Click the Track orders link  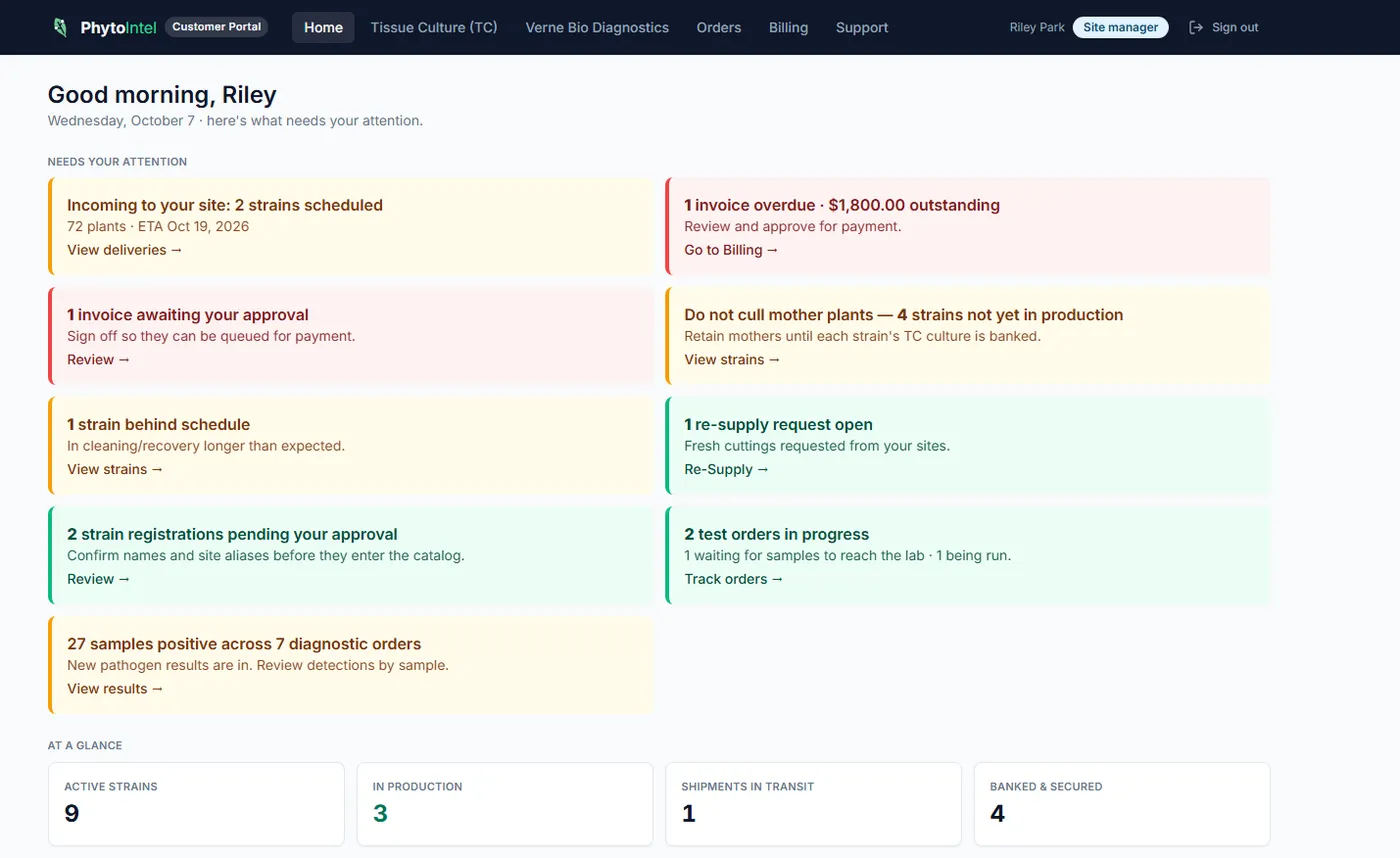734,579
